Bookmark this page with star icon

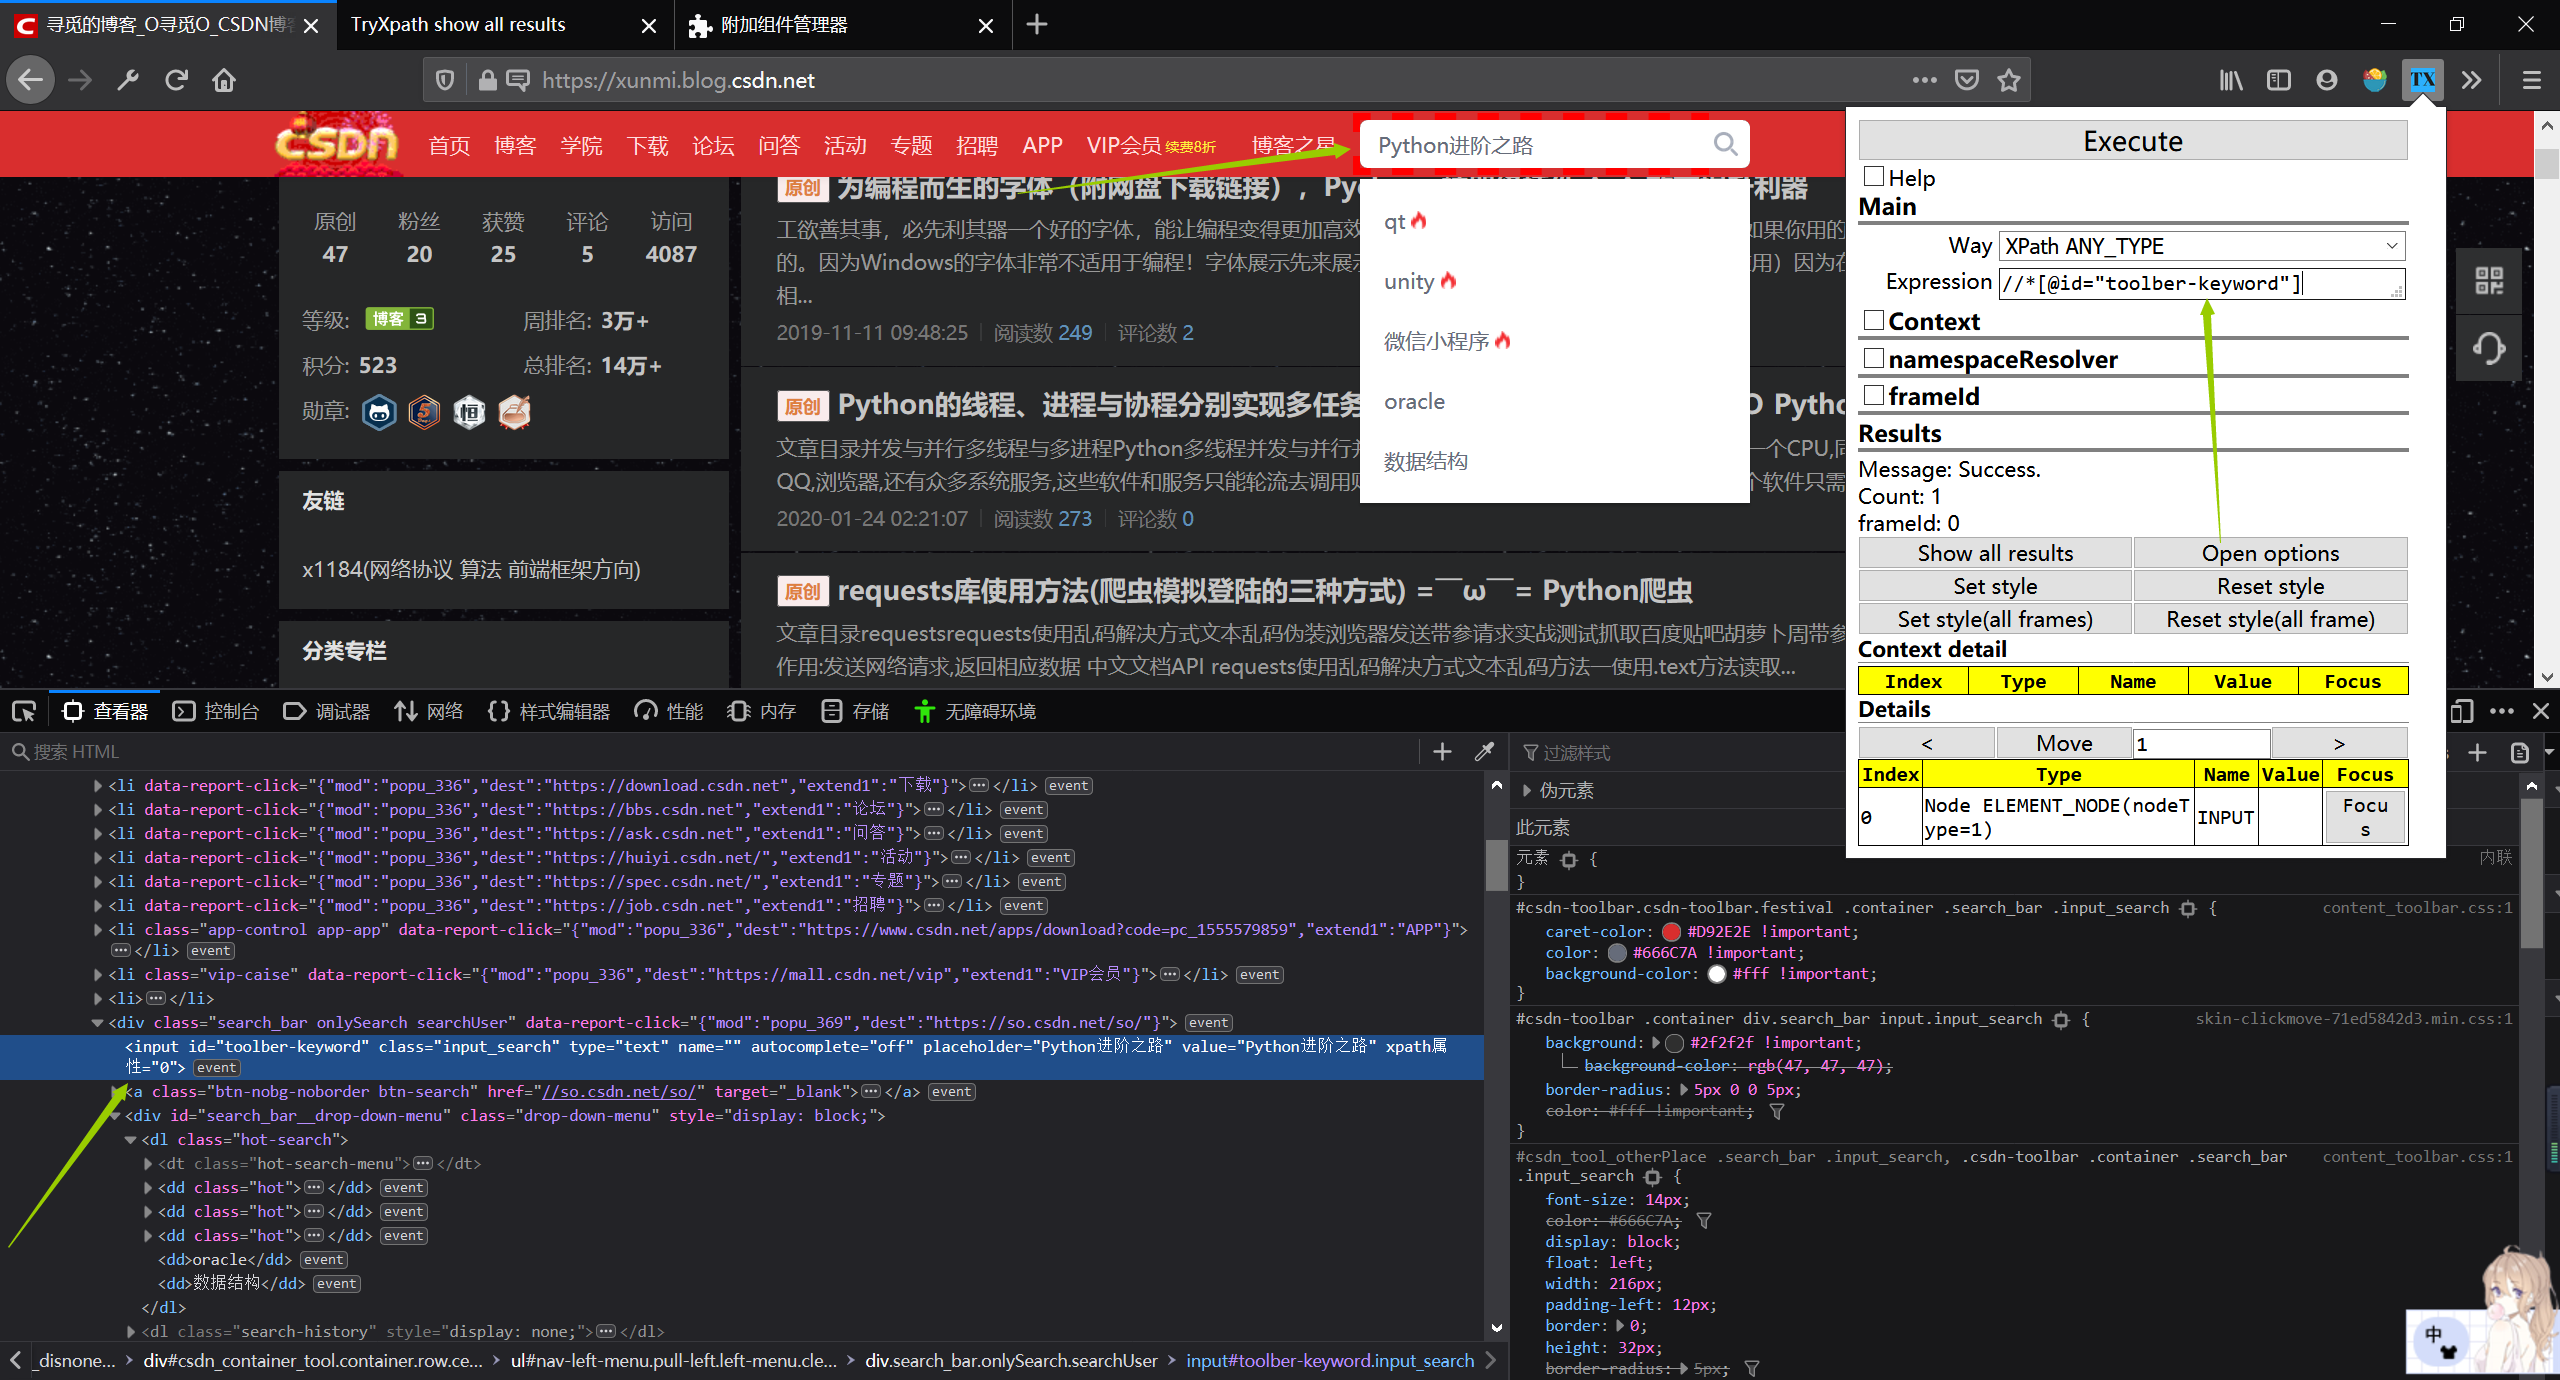tap(2009, 80)
